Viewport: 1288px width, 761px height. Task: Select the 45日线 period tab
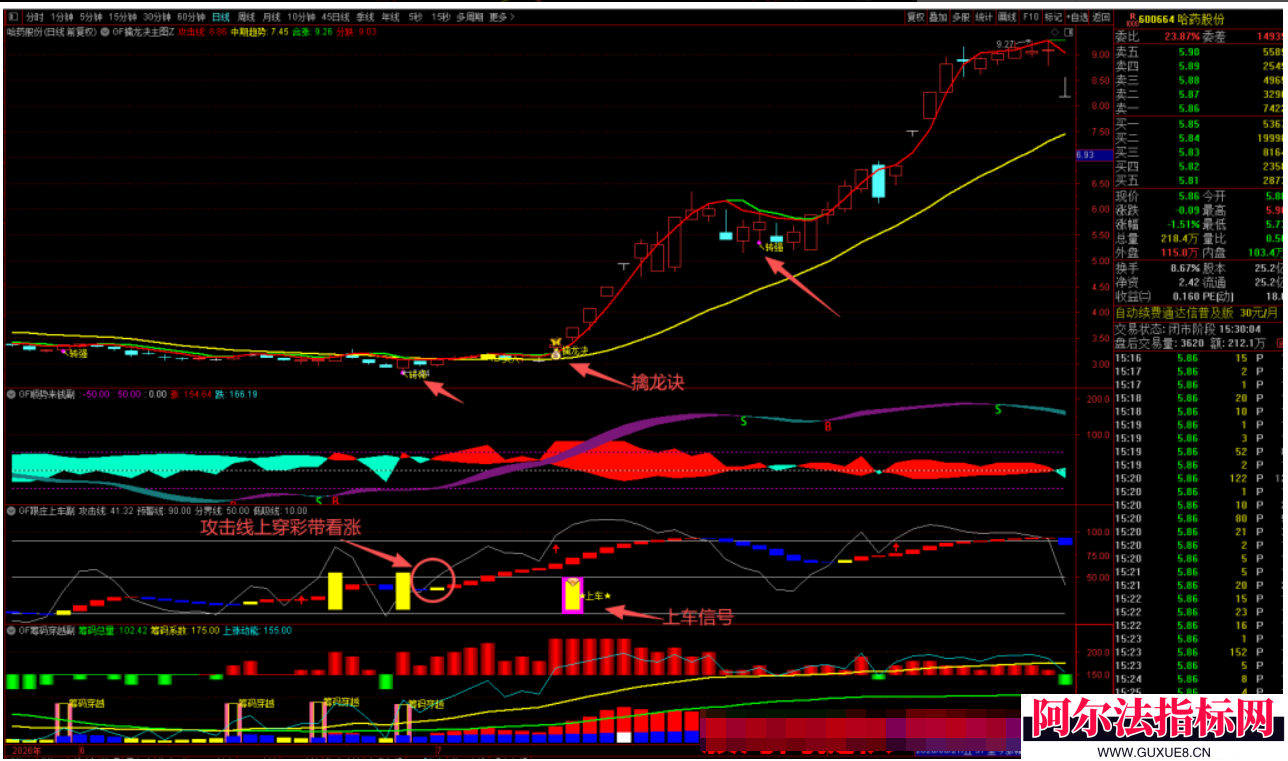[336, 17]
